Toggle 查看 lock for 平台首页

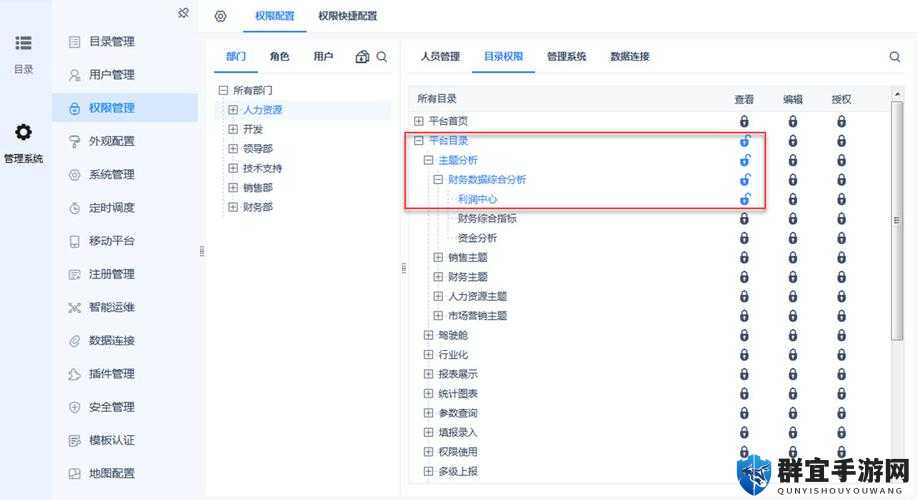tap(744, 121)
